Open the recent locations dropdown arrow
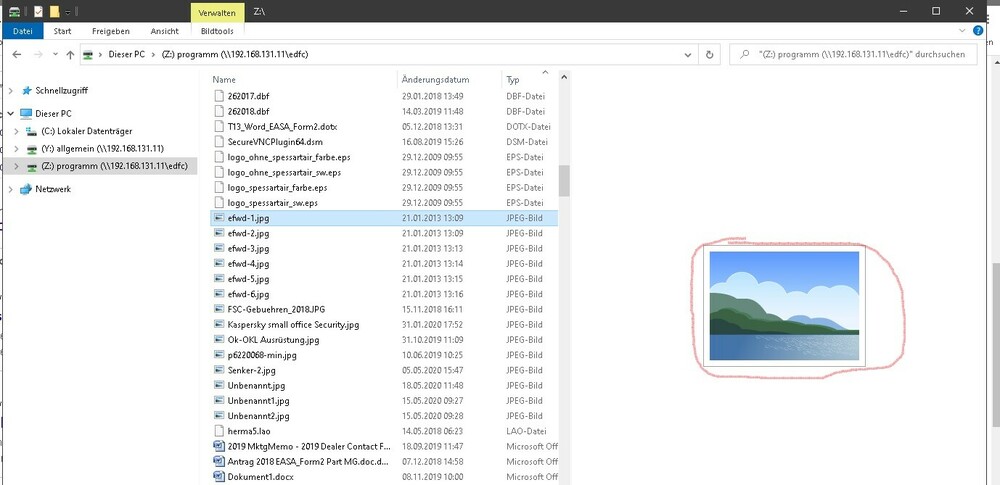The image size is (1000, 485). pyautogui.click(x=53, y=55)
